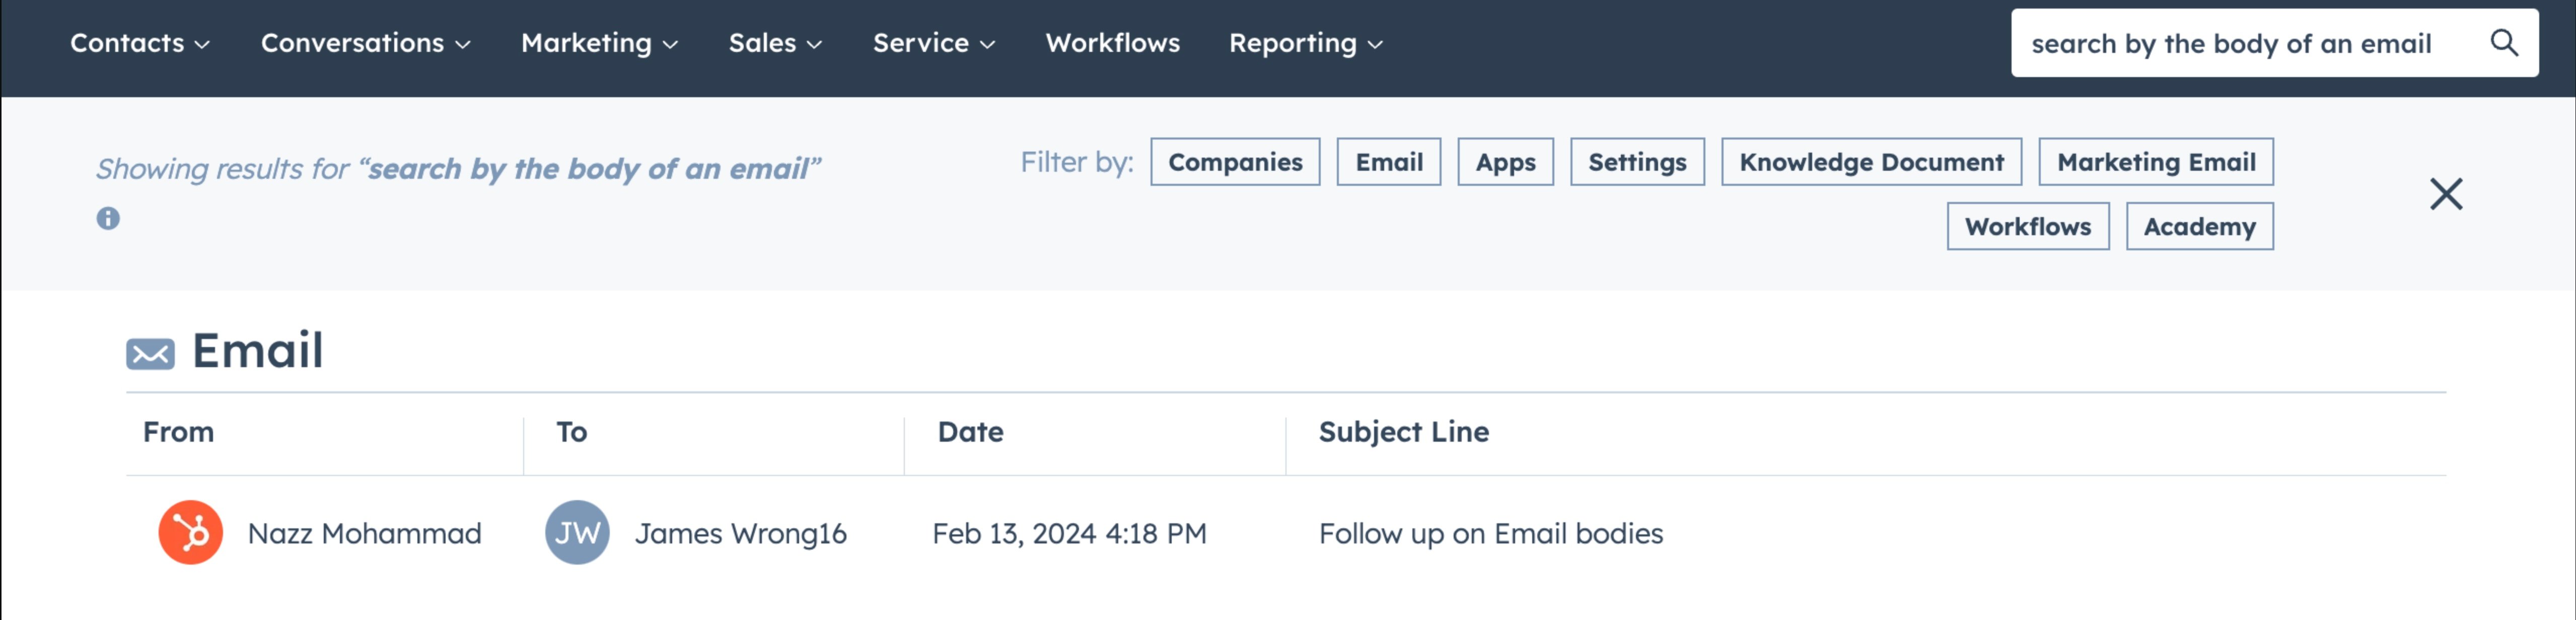The width and height of the screenshot is (2576, 620).
Task: Filter results by Companies
Action: click(x=1235, y=162)
